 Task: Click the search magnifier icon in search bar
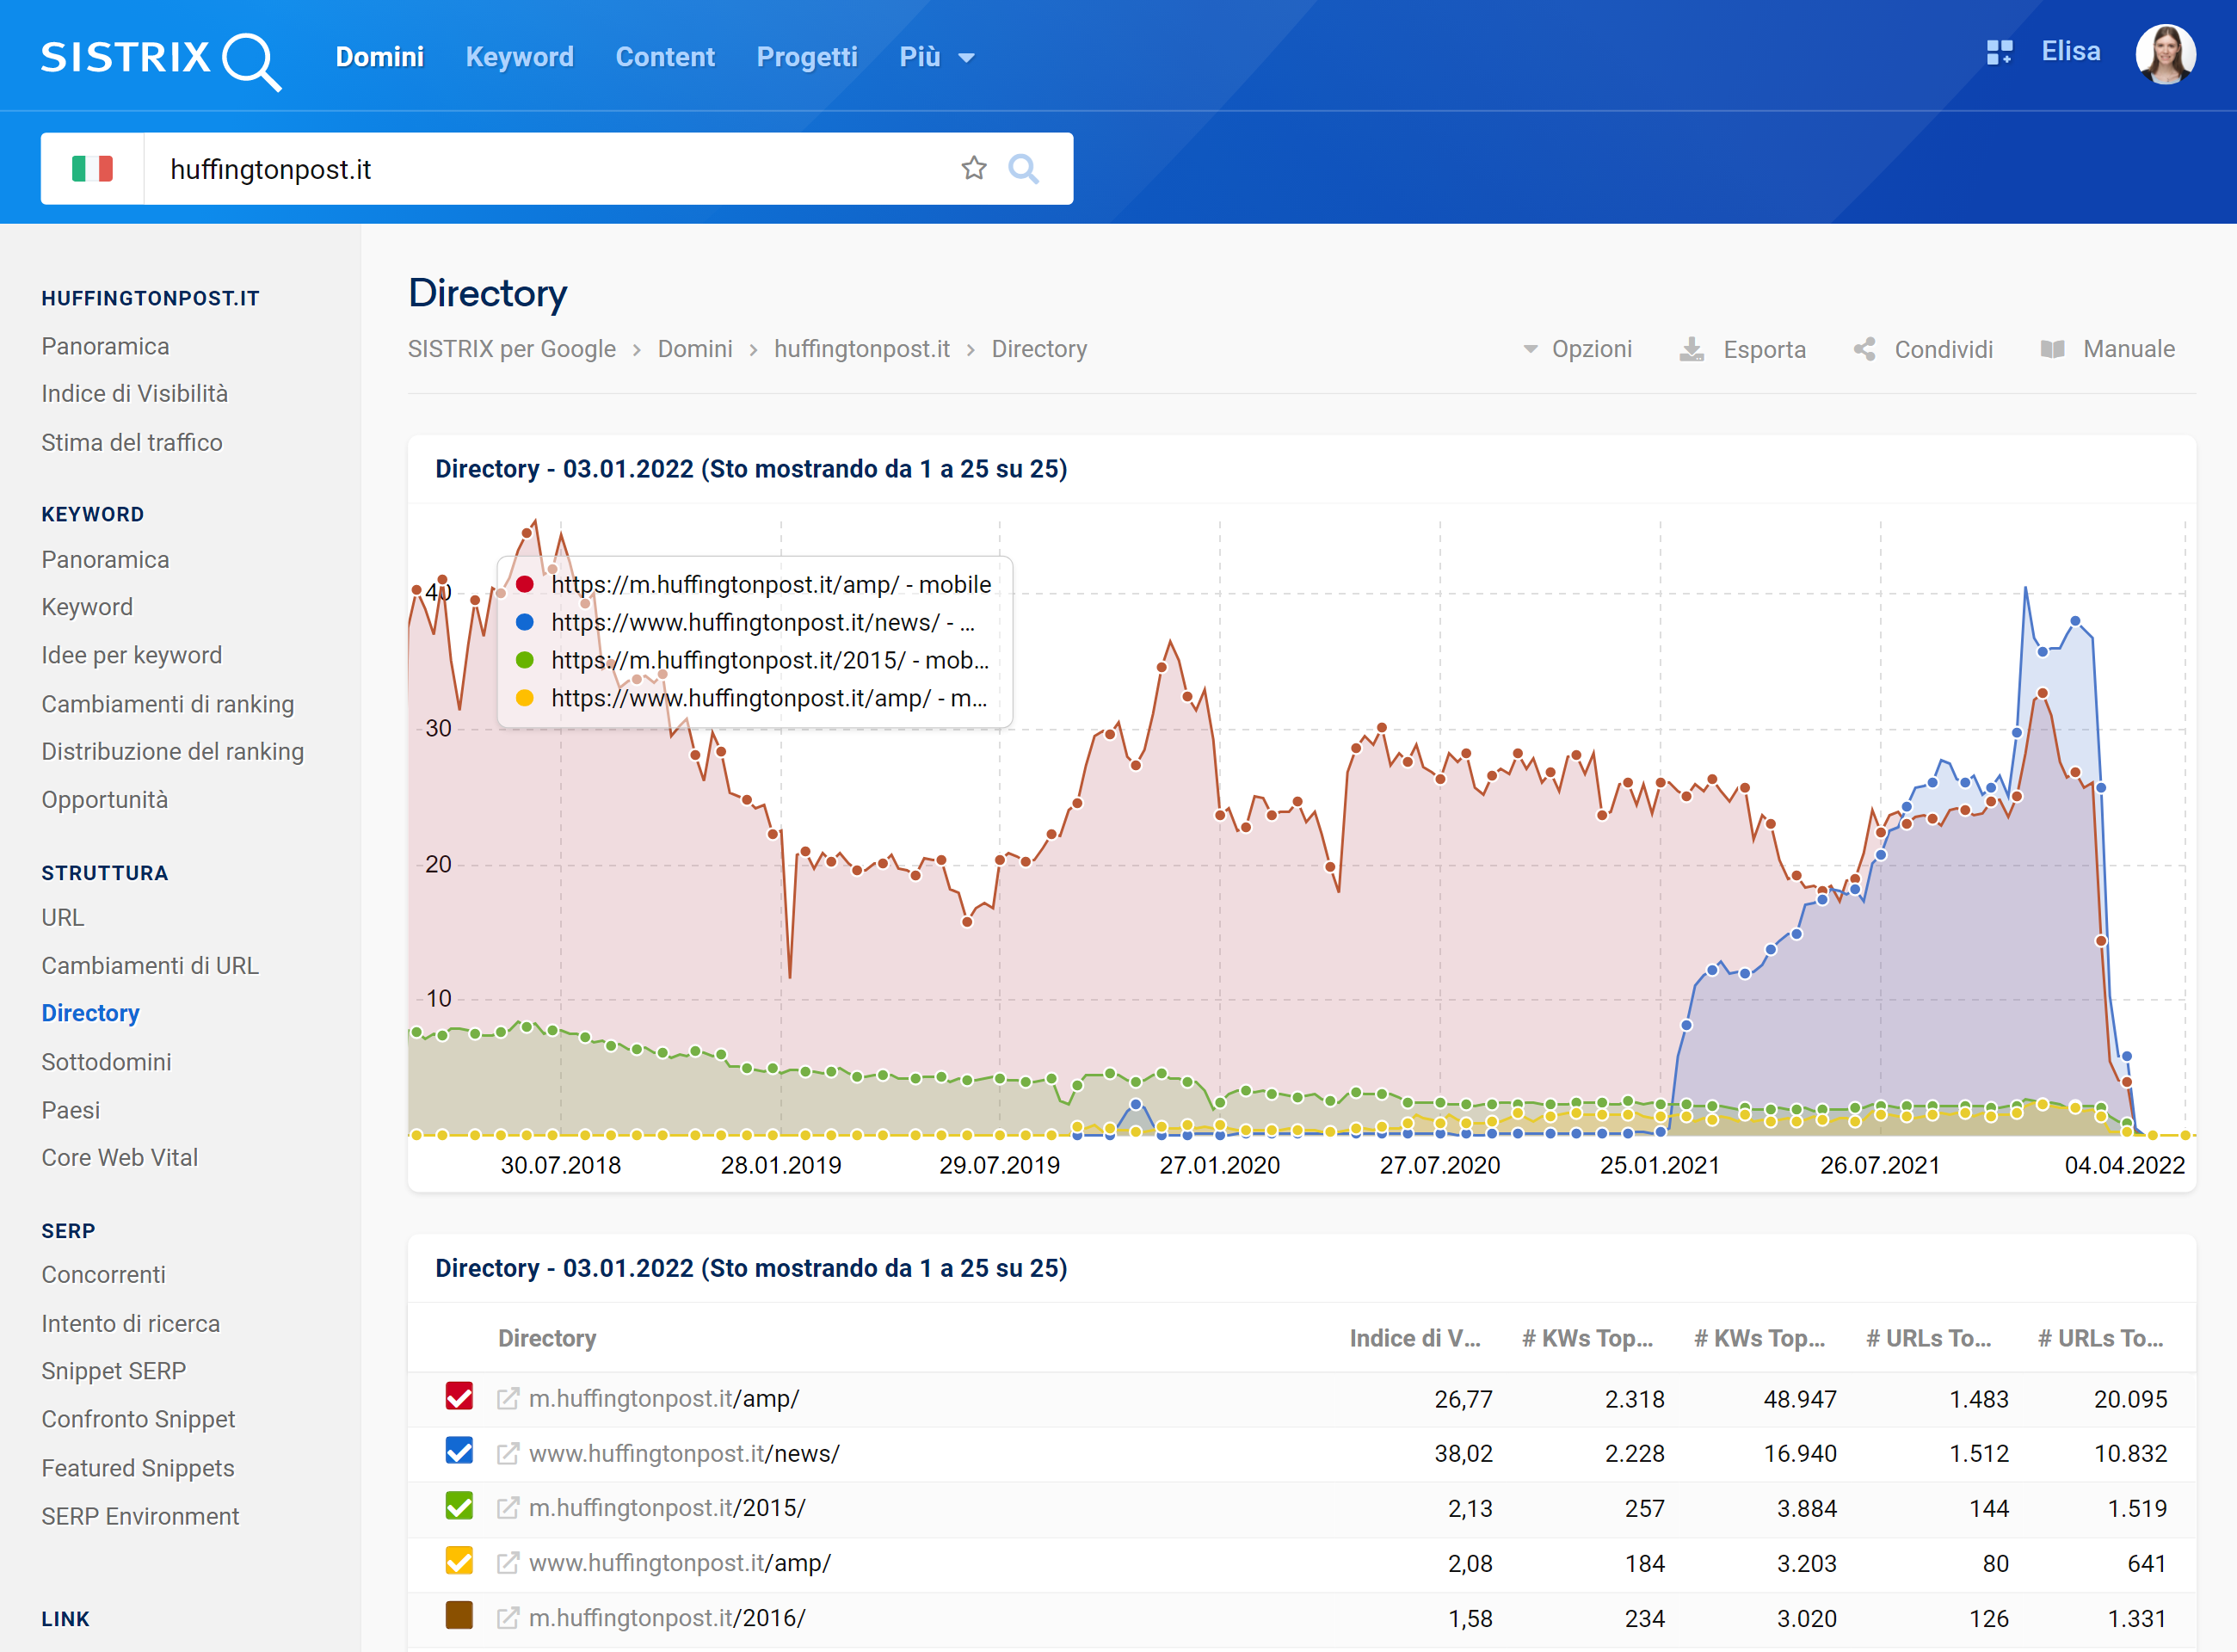[x=1023, y=169]
